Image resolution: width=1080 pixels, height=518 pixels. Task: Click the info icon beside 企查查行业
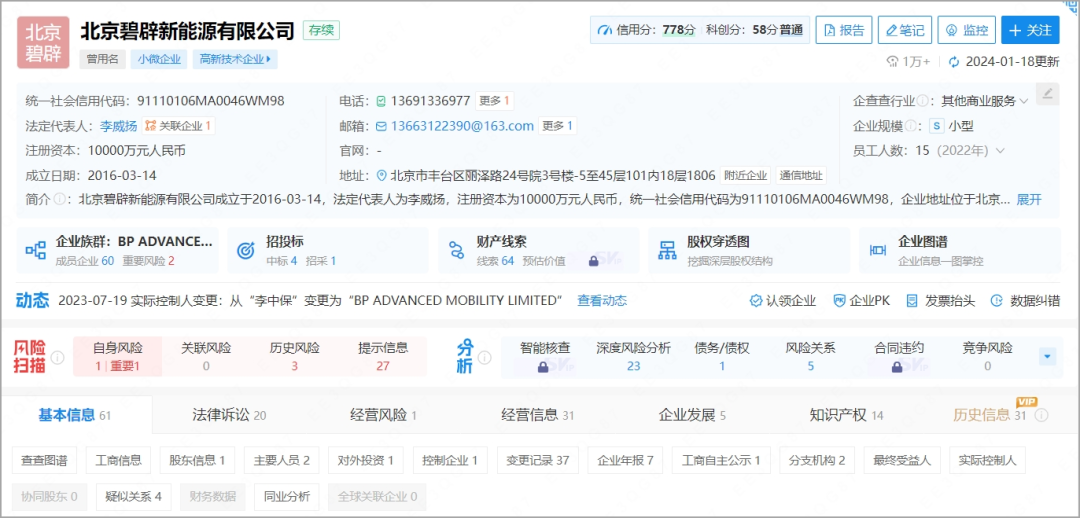922,101
